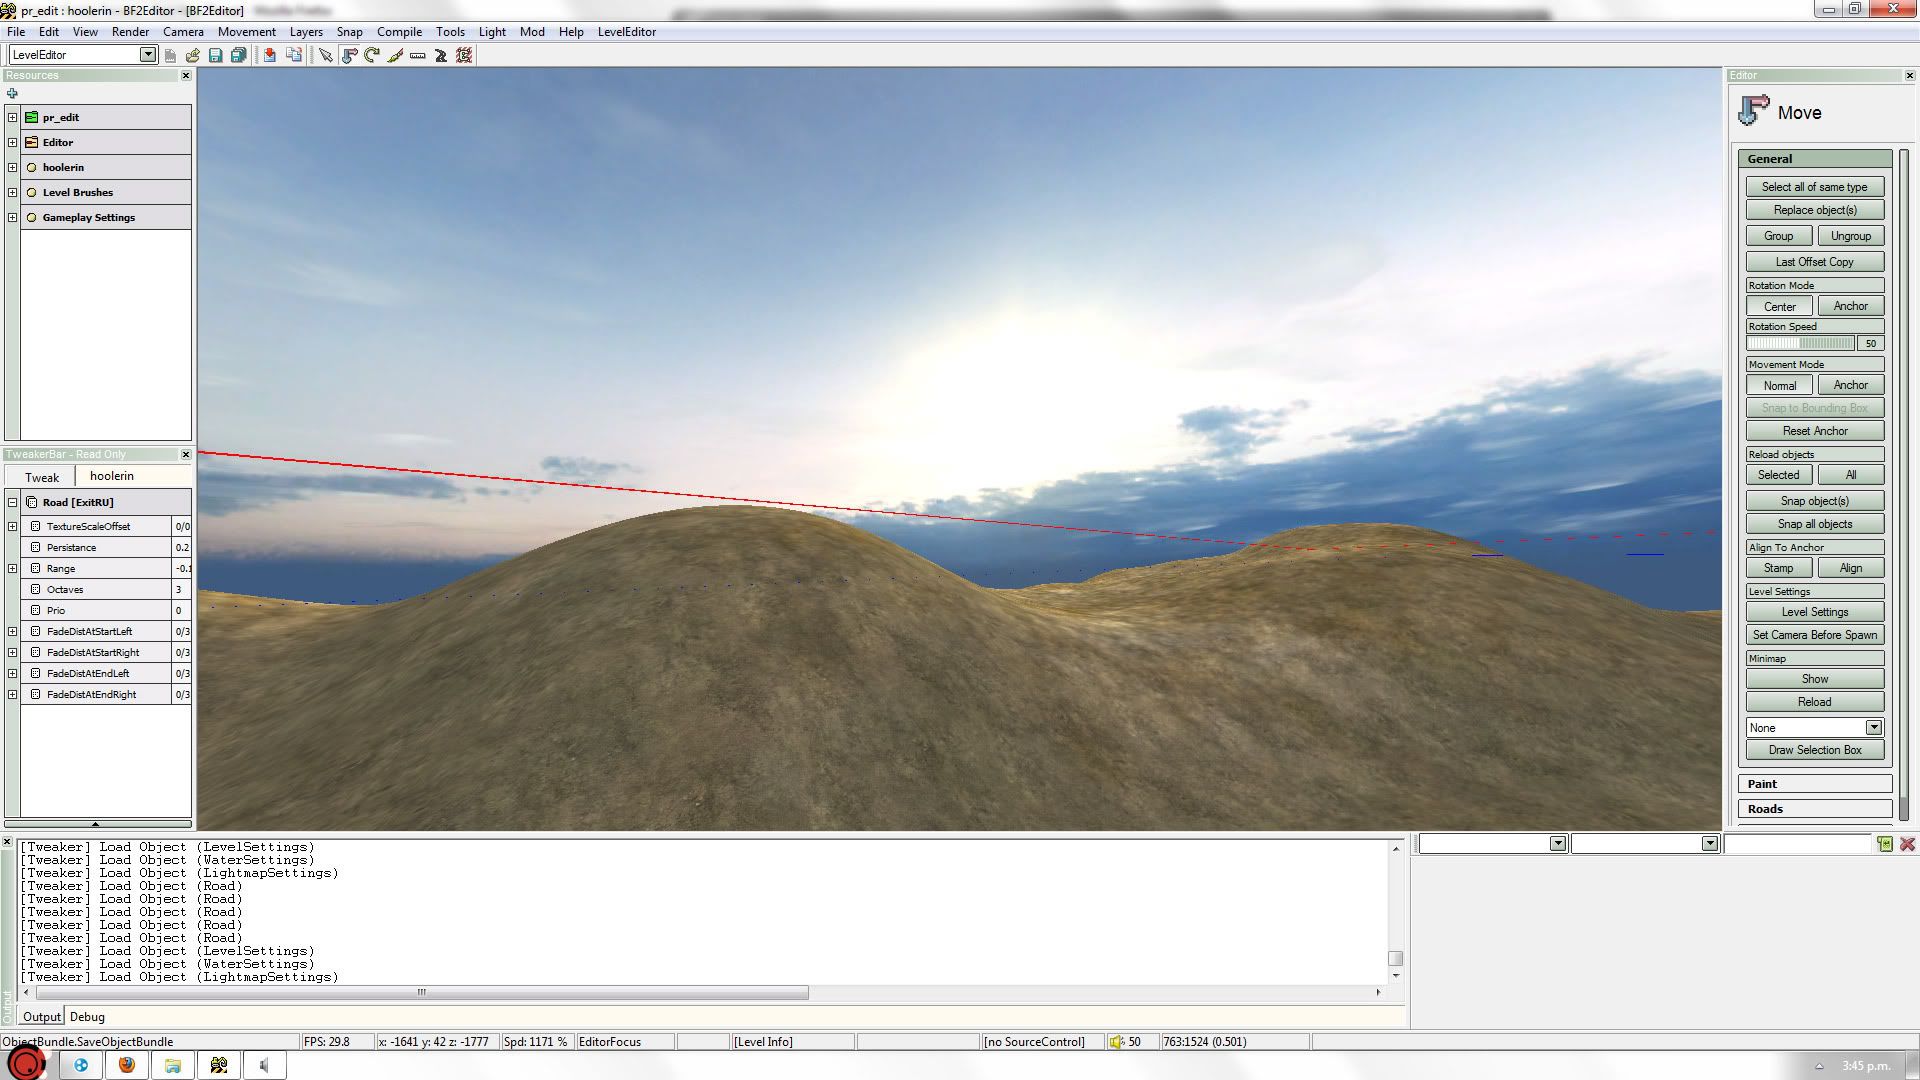1920x1080 pixels.
Task: Set Rotation Mode to Center
Action: pyautogui.click(x=1779, y=306)
